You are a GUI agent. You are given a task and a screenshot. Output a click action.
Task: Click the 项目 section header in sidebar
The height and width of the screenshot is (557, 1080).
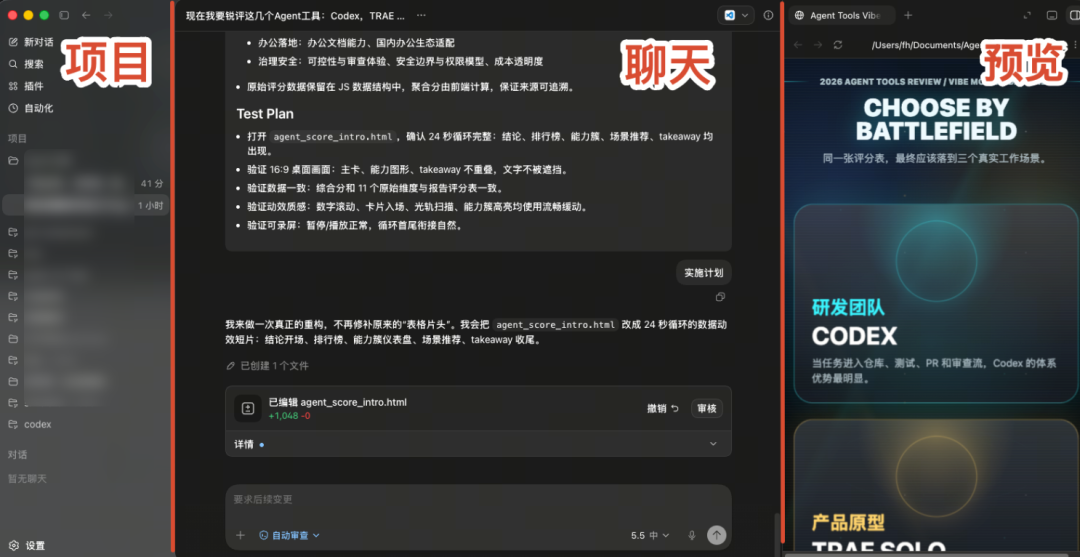(x=18, y=138)
